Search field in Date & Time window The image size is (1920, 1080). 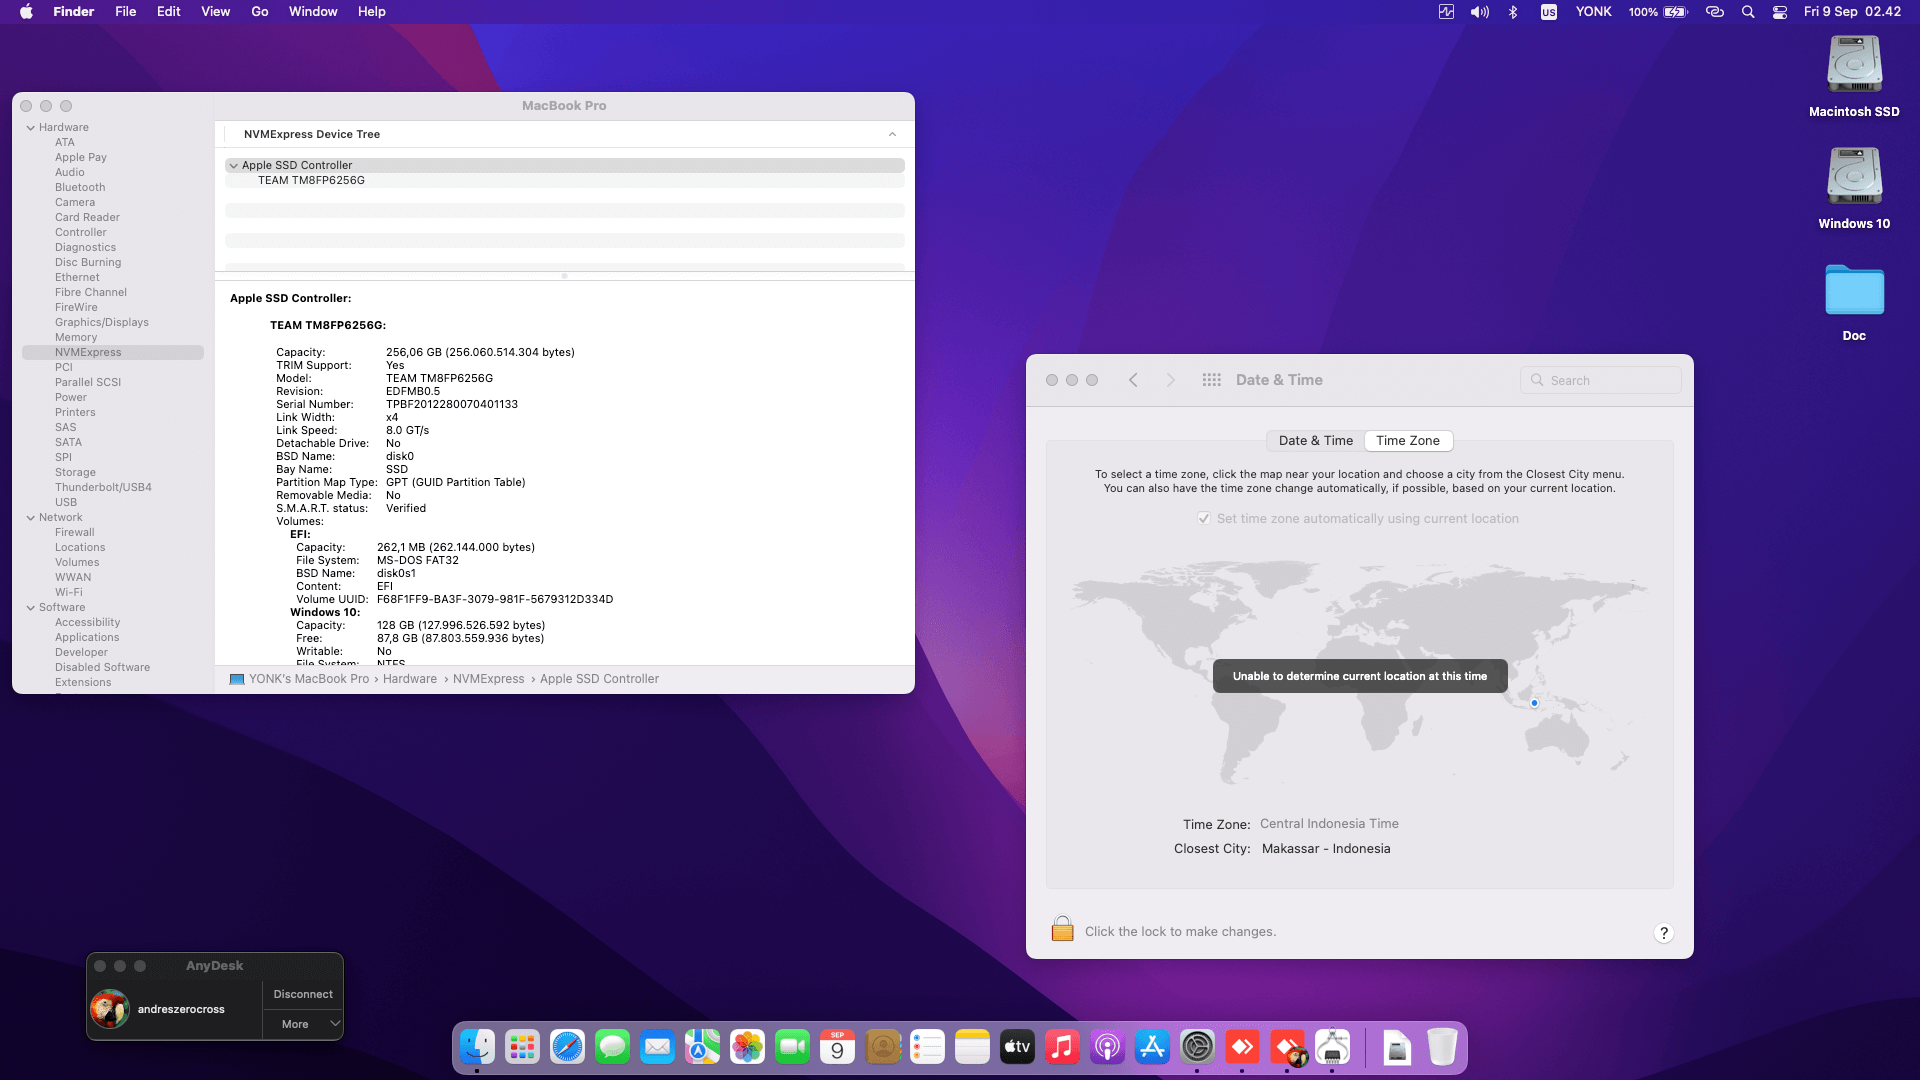point(1600,380)
